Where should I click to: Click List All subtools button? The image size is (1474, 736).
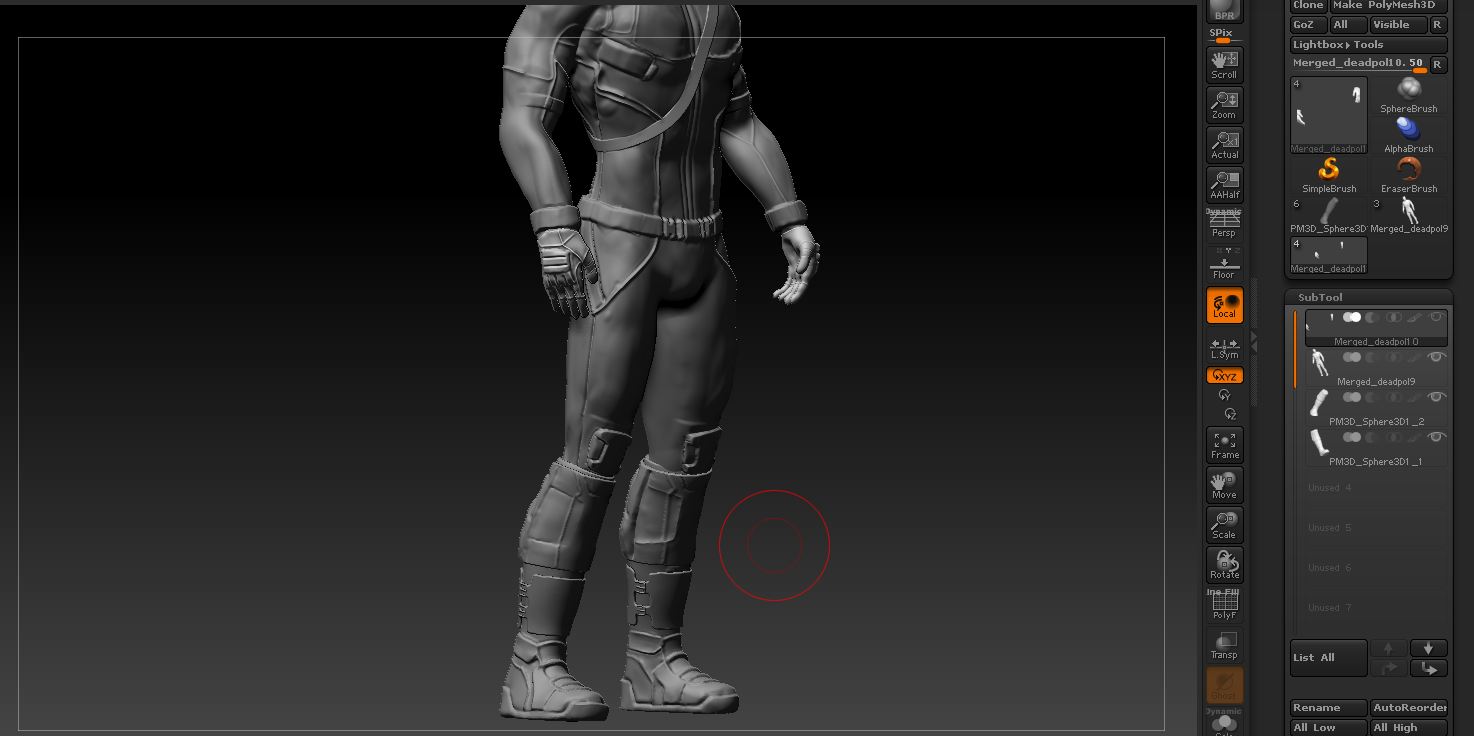(x=1328, y=658)
